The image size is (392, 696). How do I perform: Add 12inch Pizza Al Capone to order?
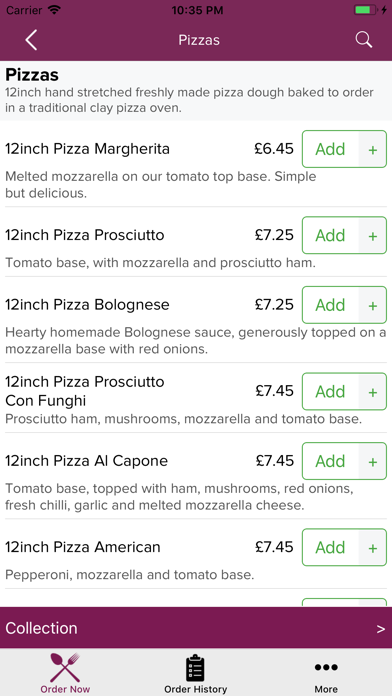tap(330, 461)
